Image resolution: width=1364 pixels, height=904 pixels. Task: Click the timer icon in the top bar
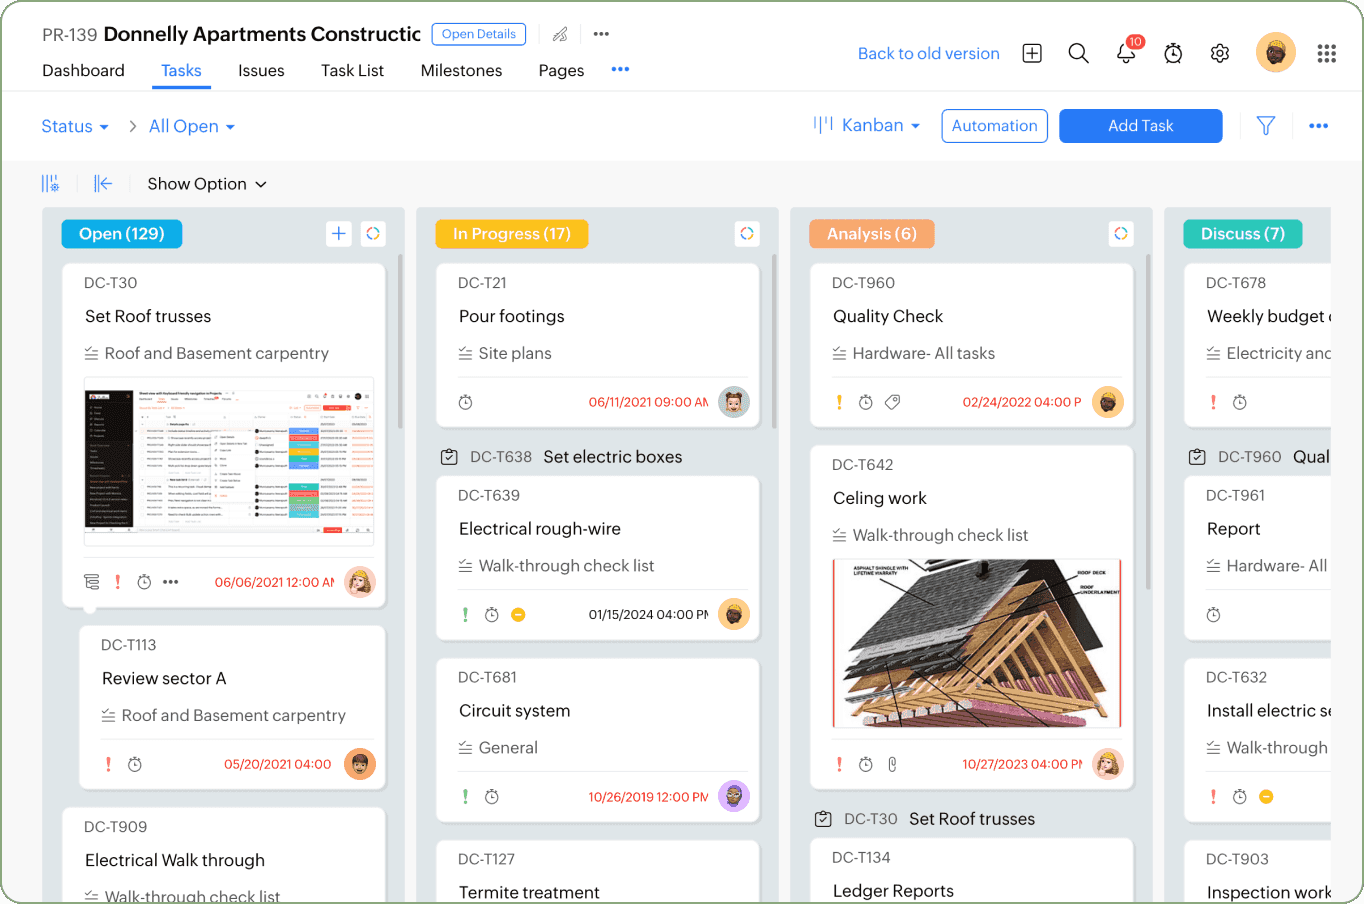1173,53
